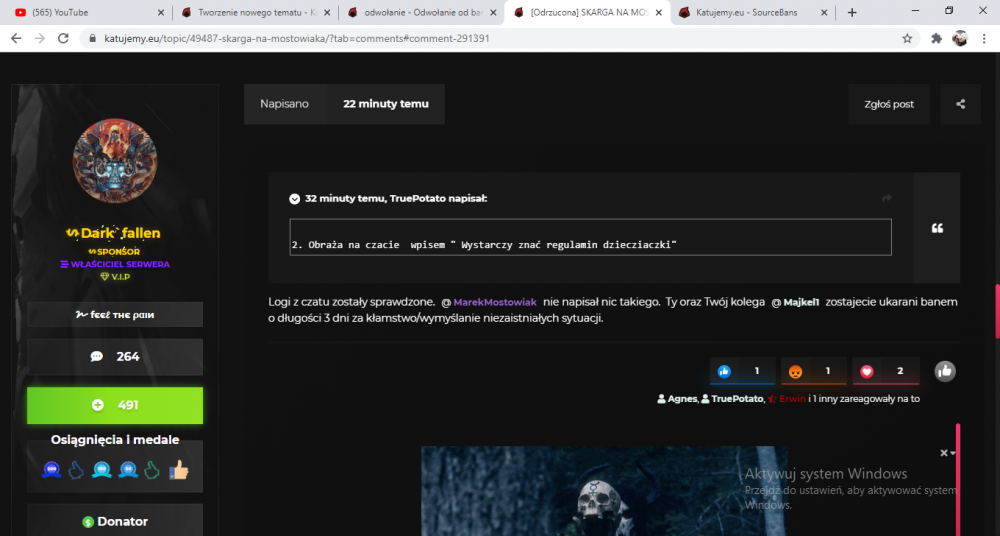Close the SKARGA NA MOS tab
The height and width of the screenshot is (536, 1000).
pos(659,12)
